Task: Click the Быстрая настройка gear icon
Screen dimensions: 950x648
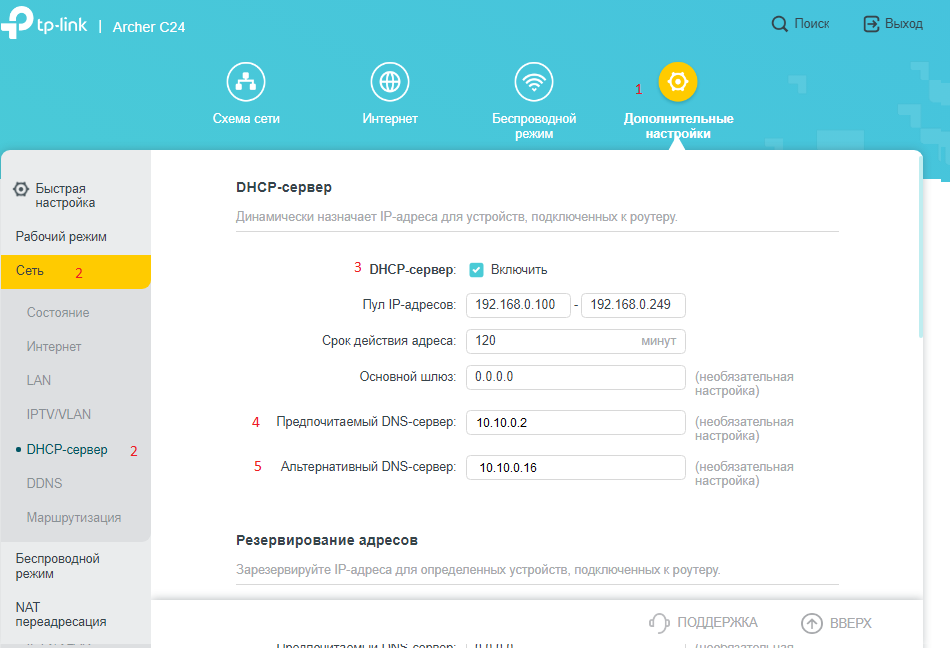Action: pyautogui.click(x=21, y=189)
